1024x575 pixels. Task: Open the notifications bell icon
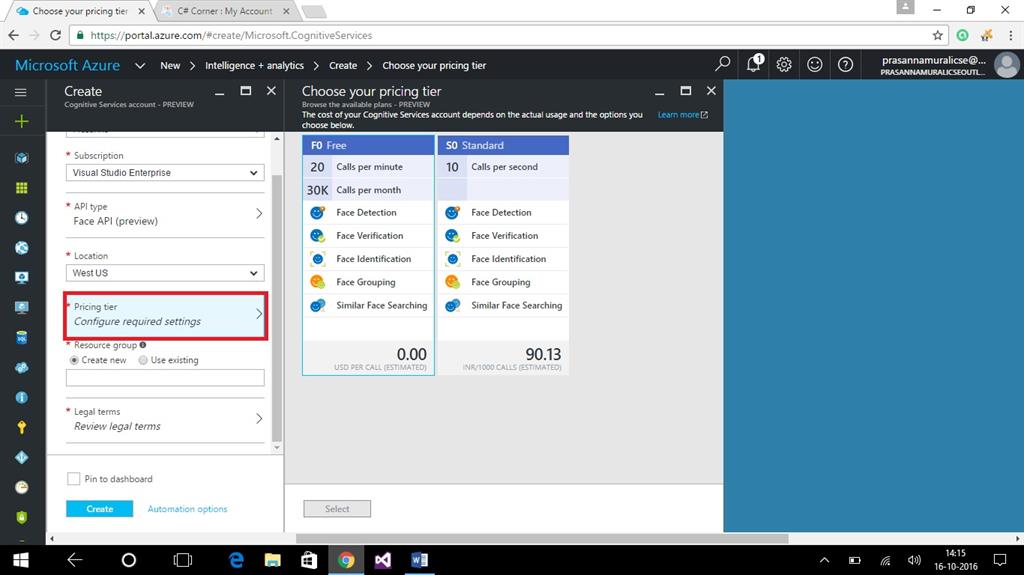754,63
